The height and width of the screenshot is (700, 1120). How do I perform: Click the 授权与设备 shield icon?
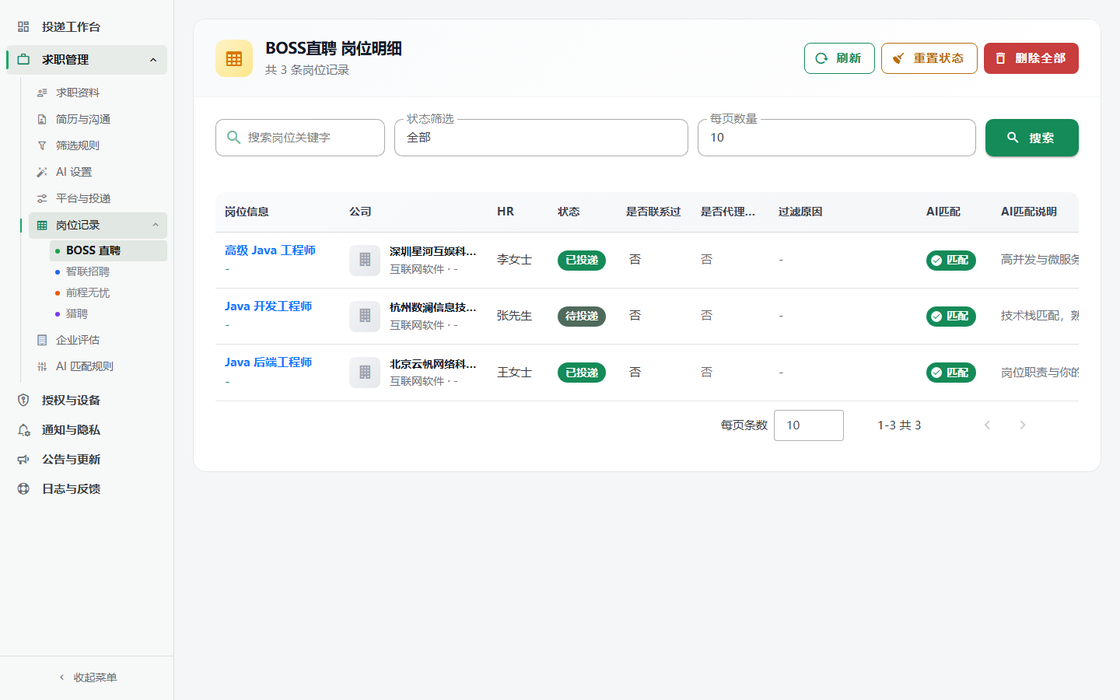pos(24,400)
